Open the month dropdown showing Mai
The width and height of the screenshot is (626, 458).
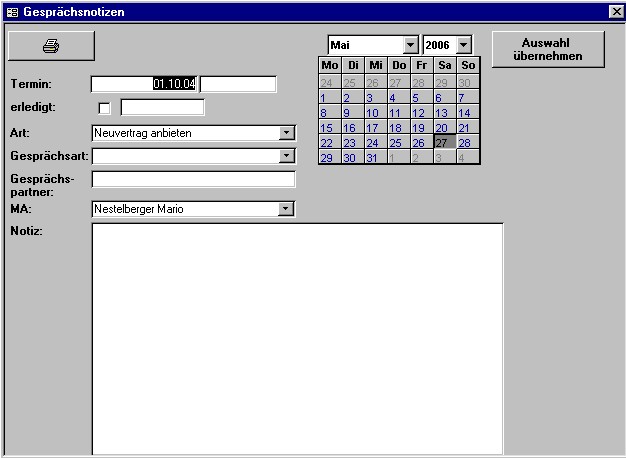410,46
